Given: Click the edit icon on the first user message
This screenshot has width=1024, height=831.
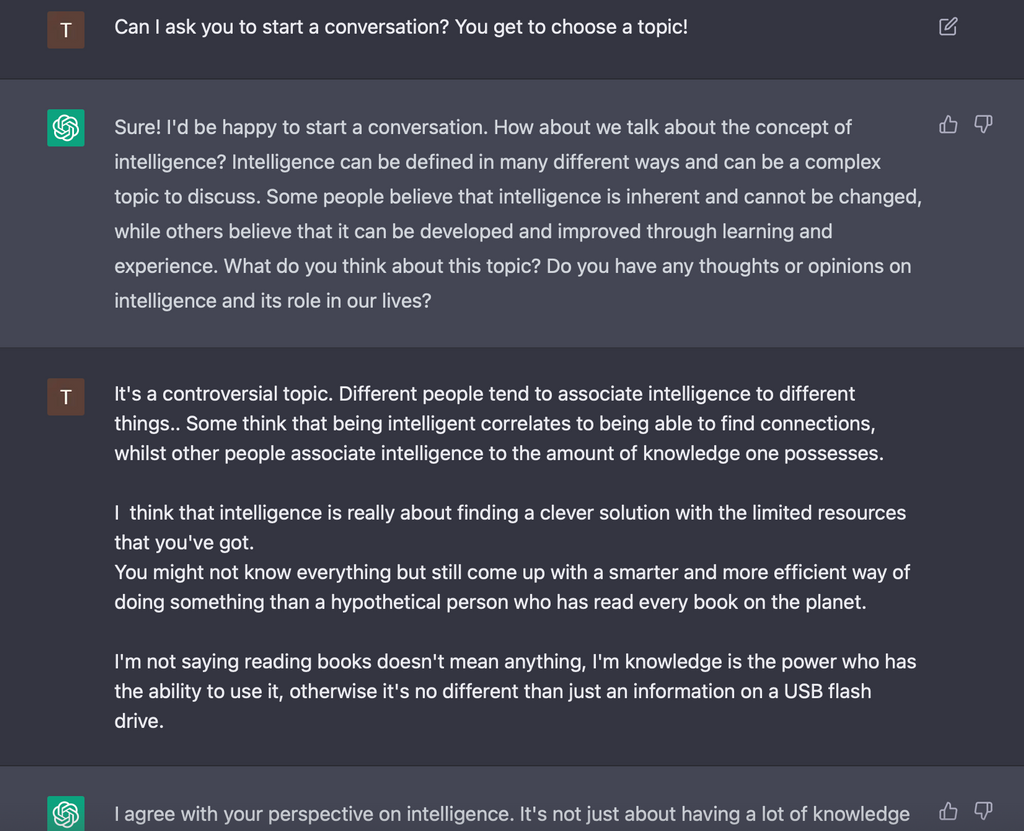Looking at the screenshot, I should pyautogui.click(x=948, y=27).
